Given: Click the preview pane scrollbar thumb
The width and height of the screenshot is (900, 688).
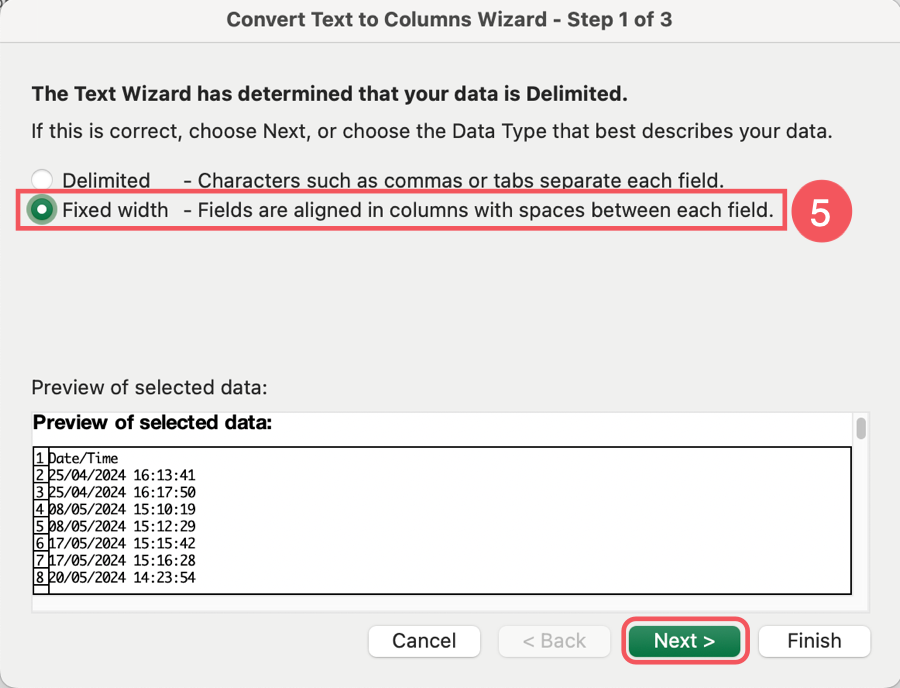Looking at the screenshot, I should click(x=861, y=429).
